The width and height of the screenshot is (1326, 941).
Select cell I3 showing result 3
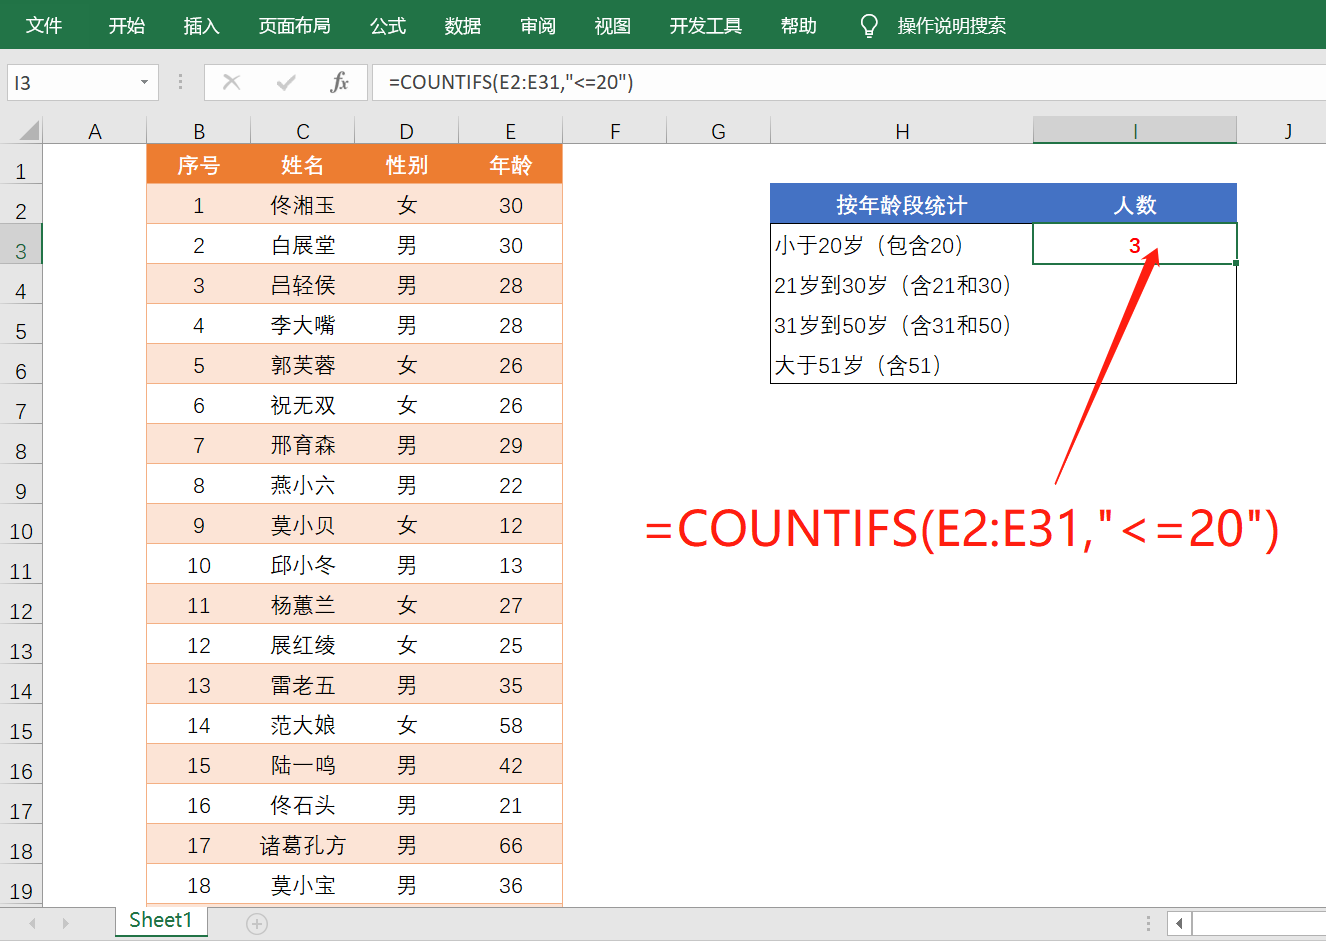(x=1135, y=245)
